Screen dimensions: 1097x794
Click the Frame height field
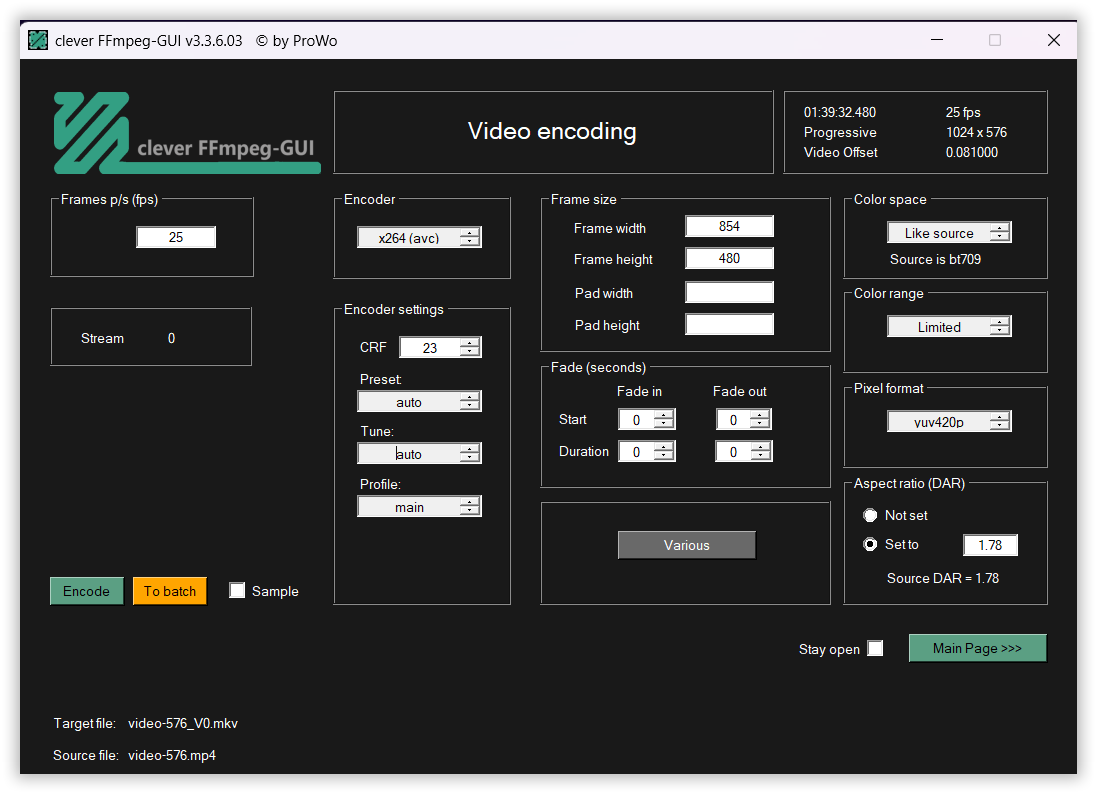(x=729, y=258)
